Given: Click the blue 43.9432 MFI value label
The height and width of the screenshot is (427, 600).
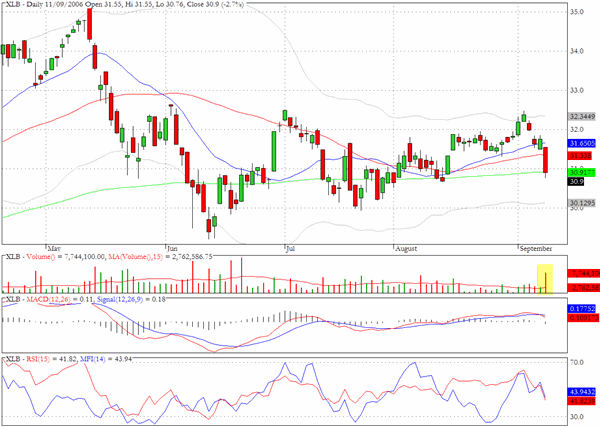Looking at the screenshot, I should coord(582,392).
